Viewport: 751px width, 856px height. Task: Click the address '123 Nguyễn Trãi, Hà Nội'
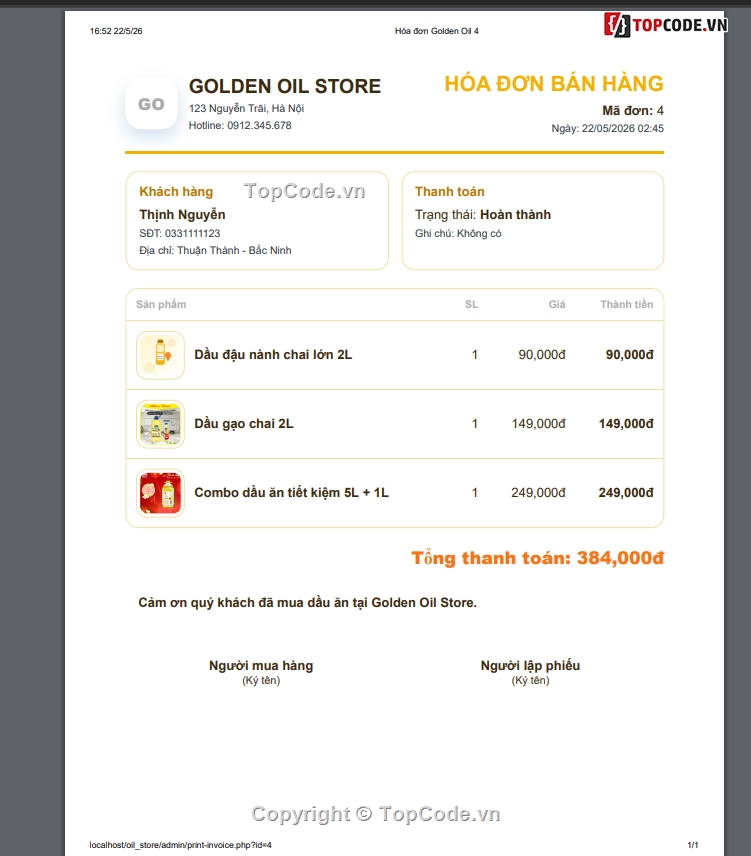tap(246, 109)
